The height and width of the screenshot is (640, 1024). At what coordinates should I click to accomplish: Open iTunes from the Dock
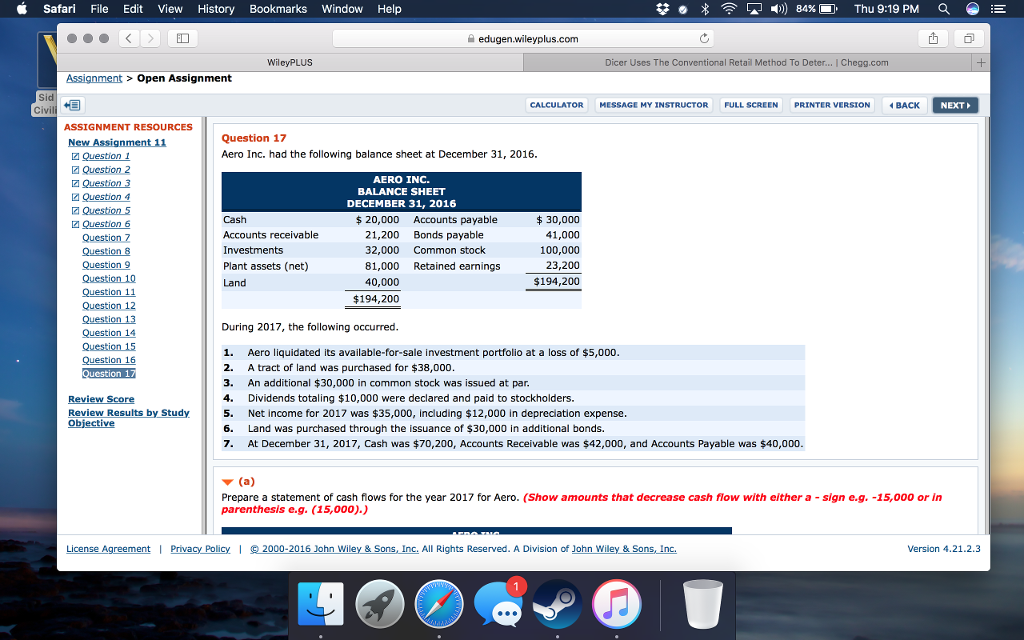tap(616, 603)
